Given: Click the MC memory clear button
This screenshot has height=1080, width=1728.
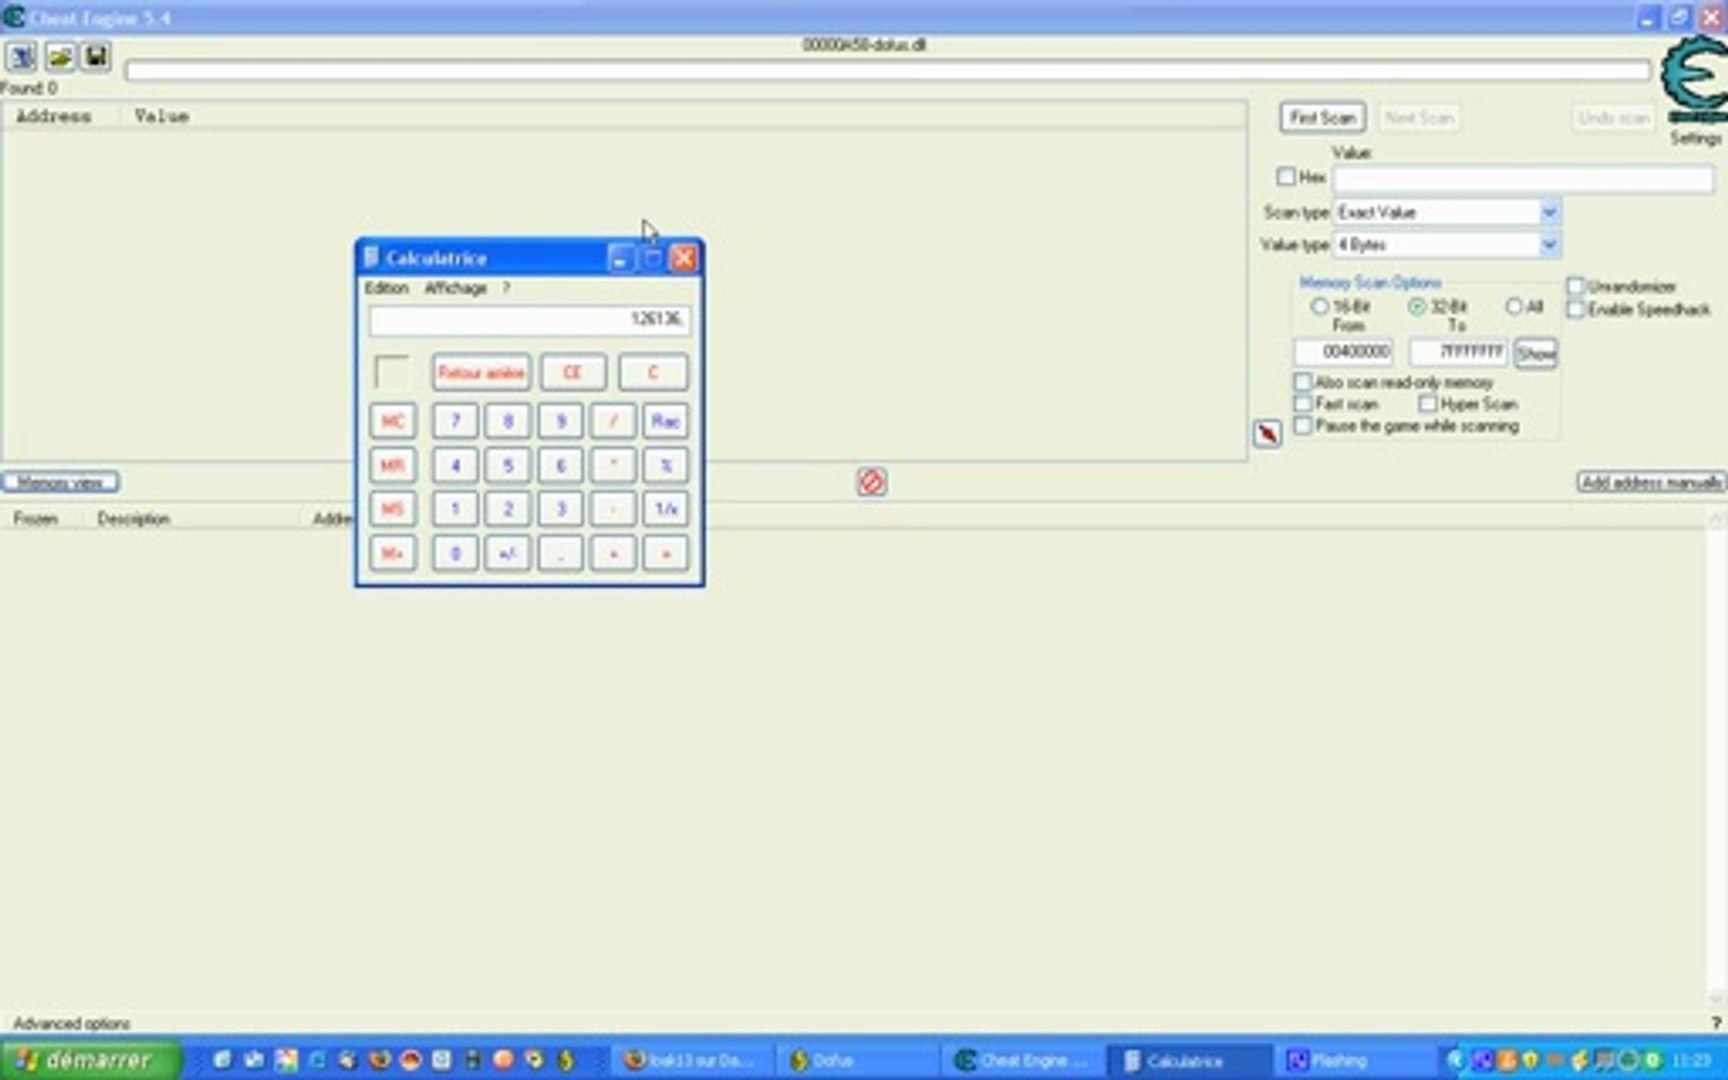Looking at the screenshot, I should tap(392, 422).
